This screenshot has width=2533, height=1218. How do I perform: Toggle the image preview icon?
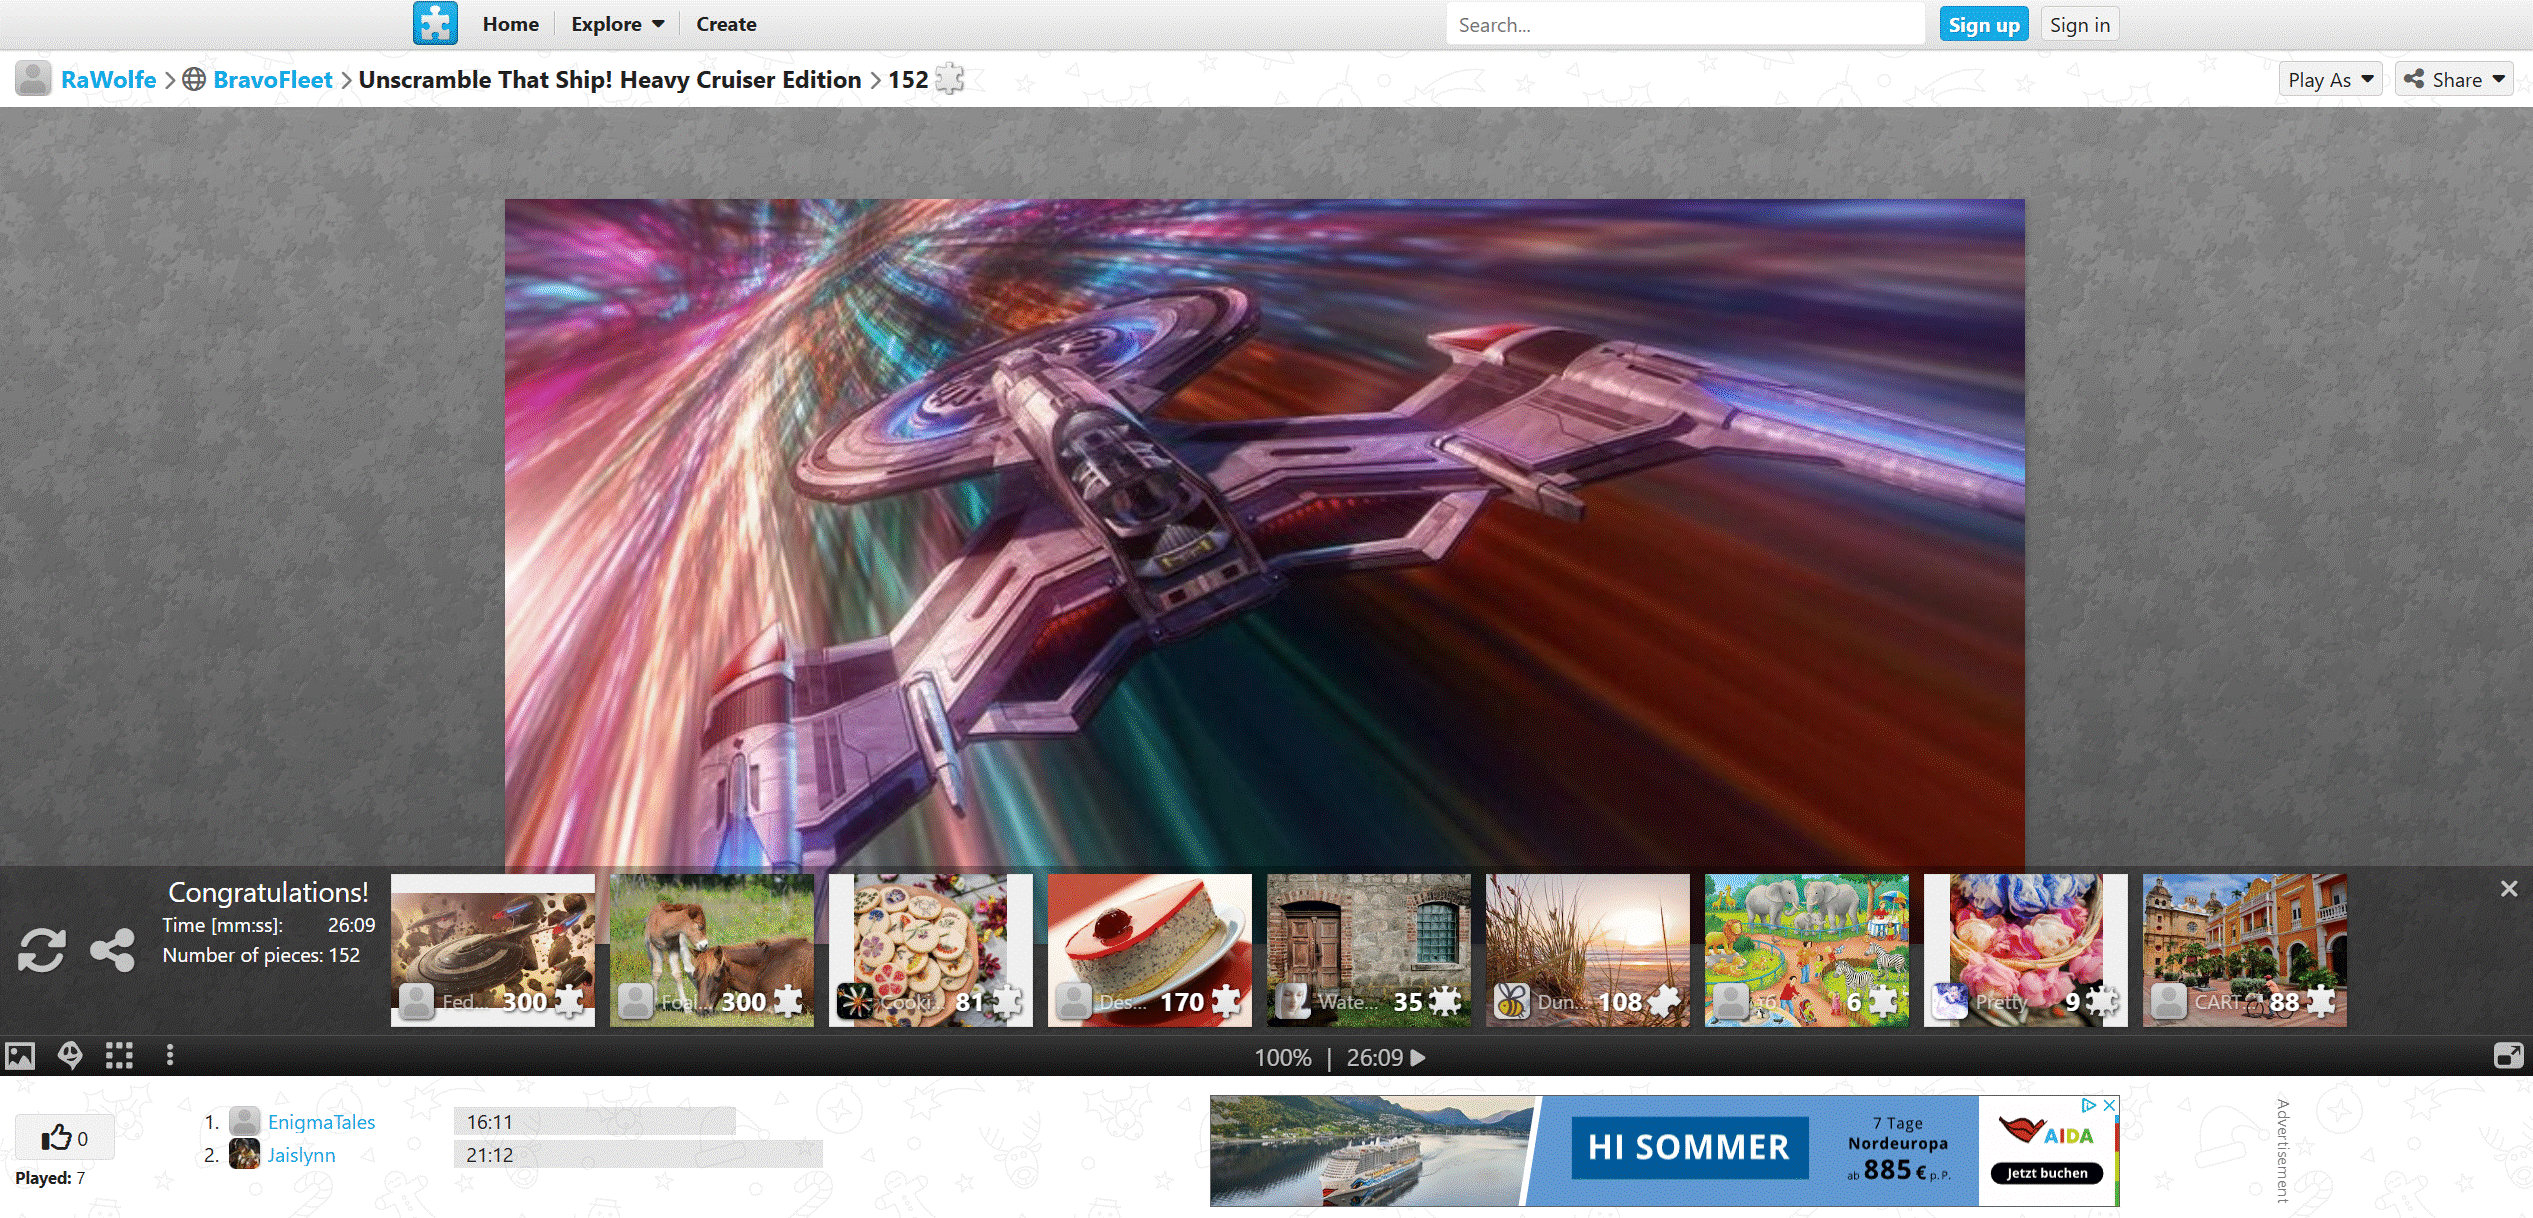(20, 1056)
